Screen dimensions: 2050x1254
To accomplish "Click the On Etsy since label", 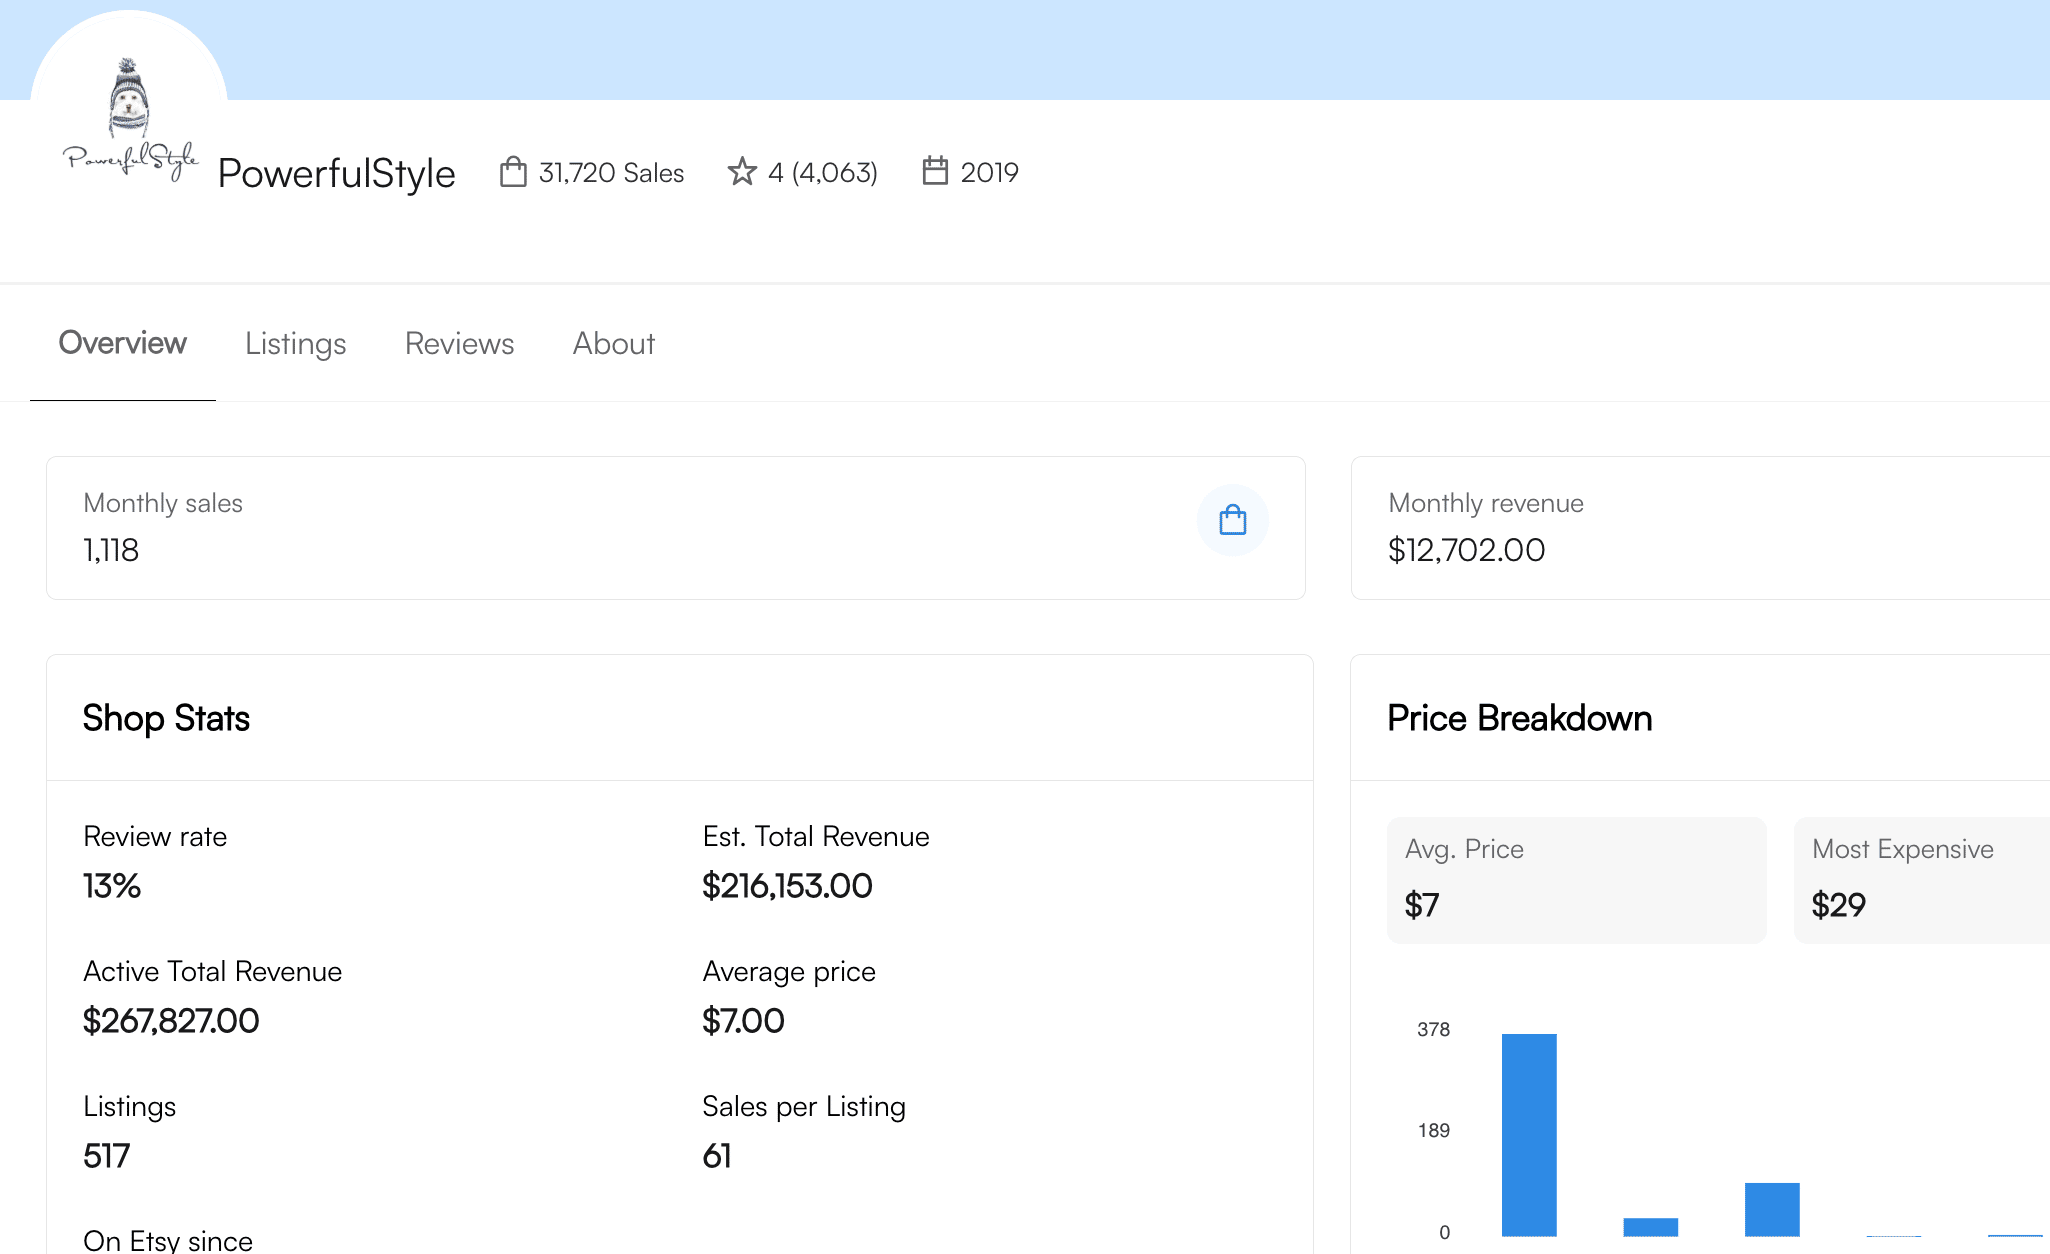I will point(168,1240).
